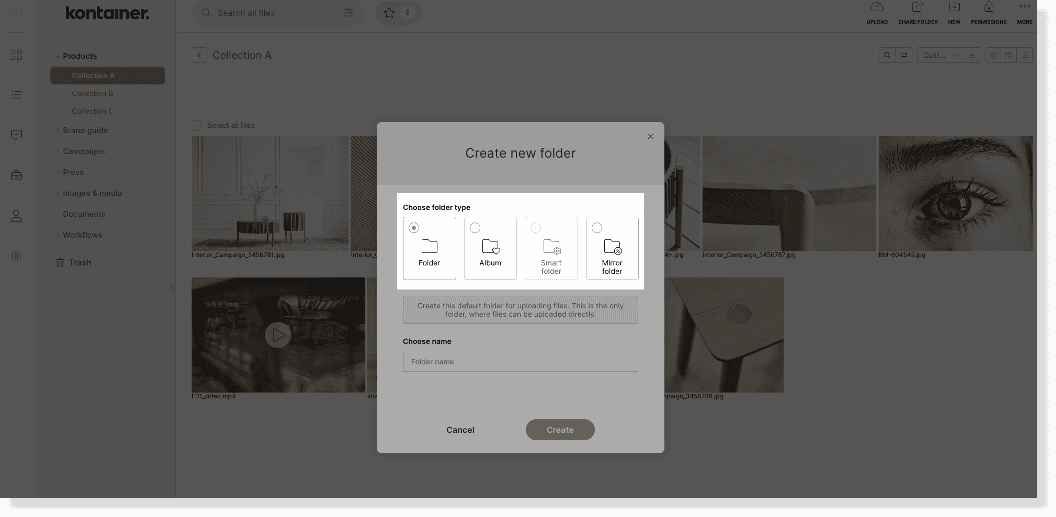This screenshot has width=1056, height=517.
Task: Select Collection B in the tree
Action: point(92,94)
